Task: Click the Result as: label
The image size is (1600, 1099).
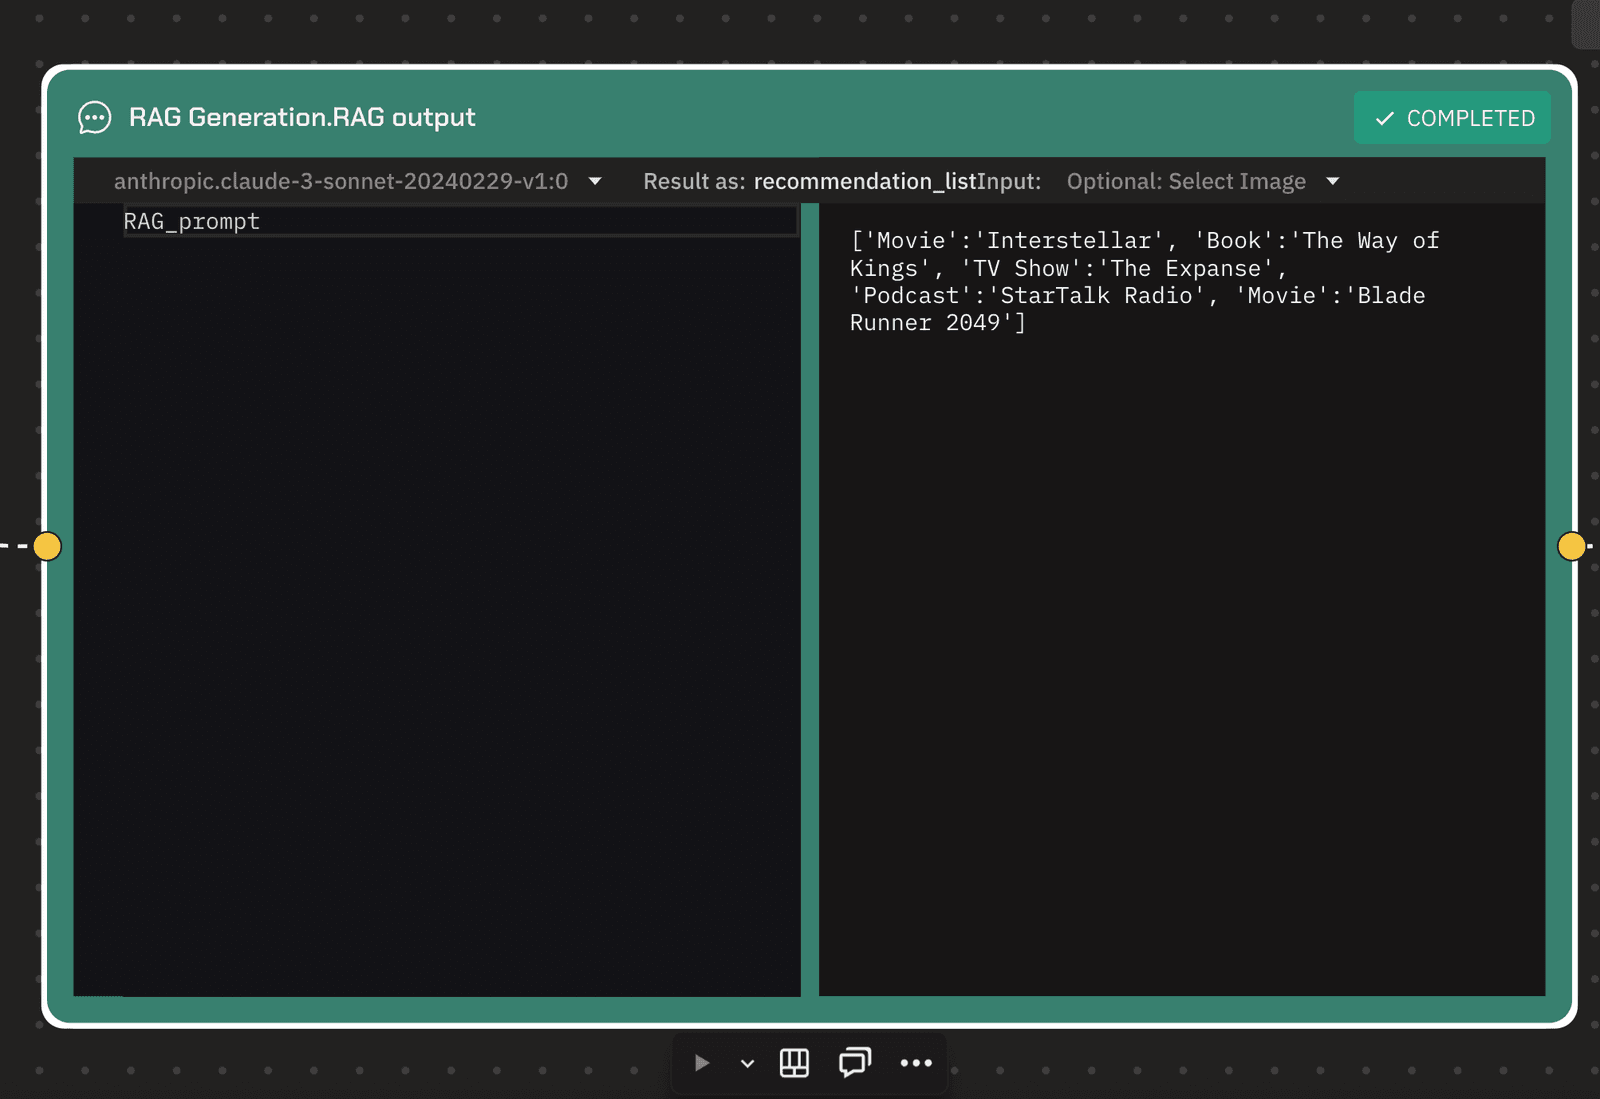Action: 694,181
